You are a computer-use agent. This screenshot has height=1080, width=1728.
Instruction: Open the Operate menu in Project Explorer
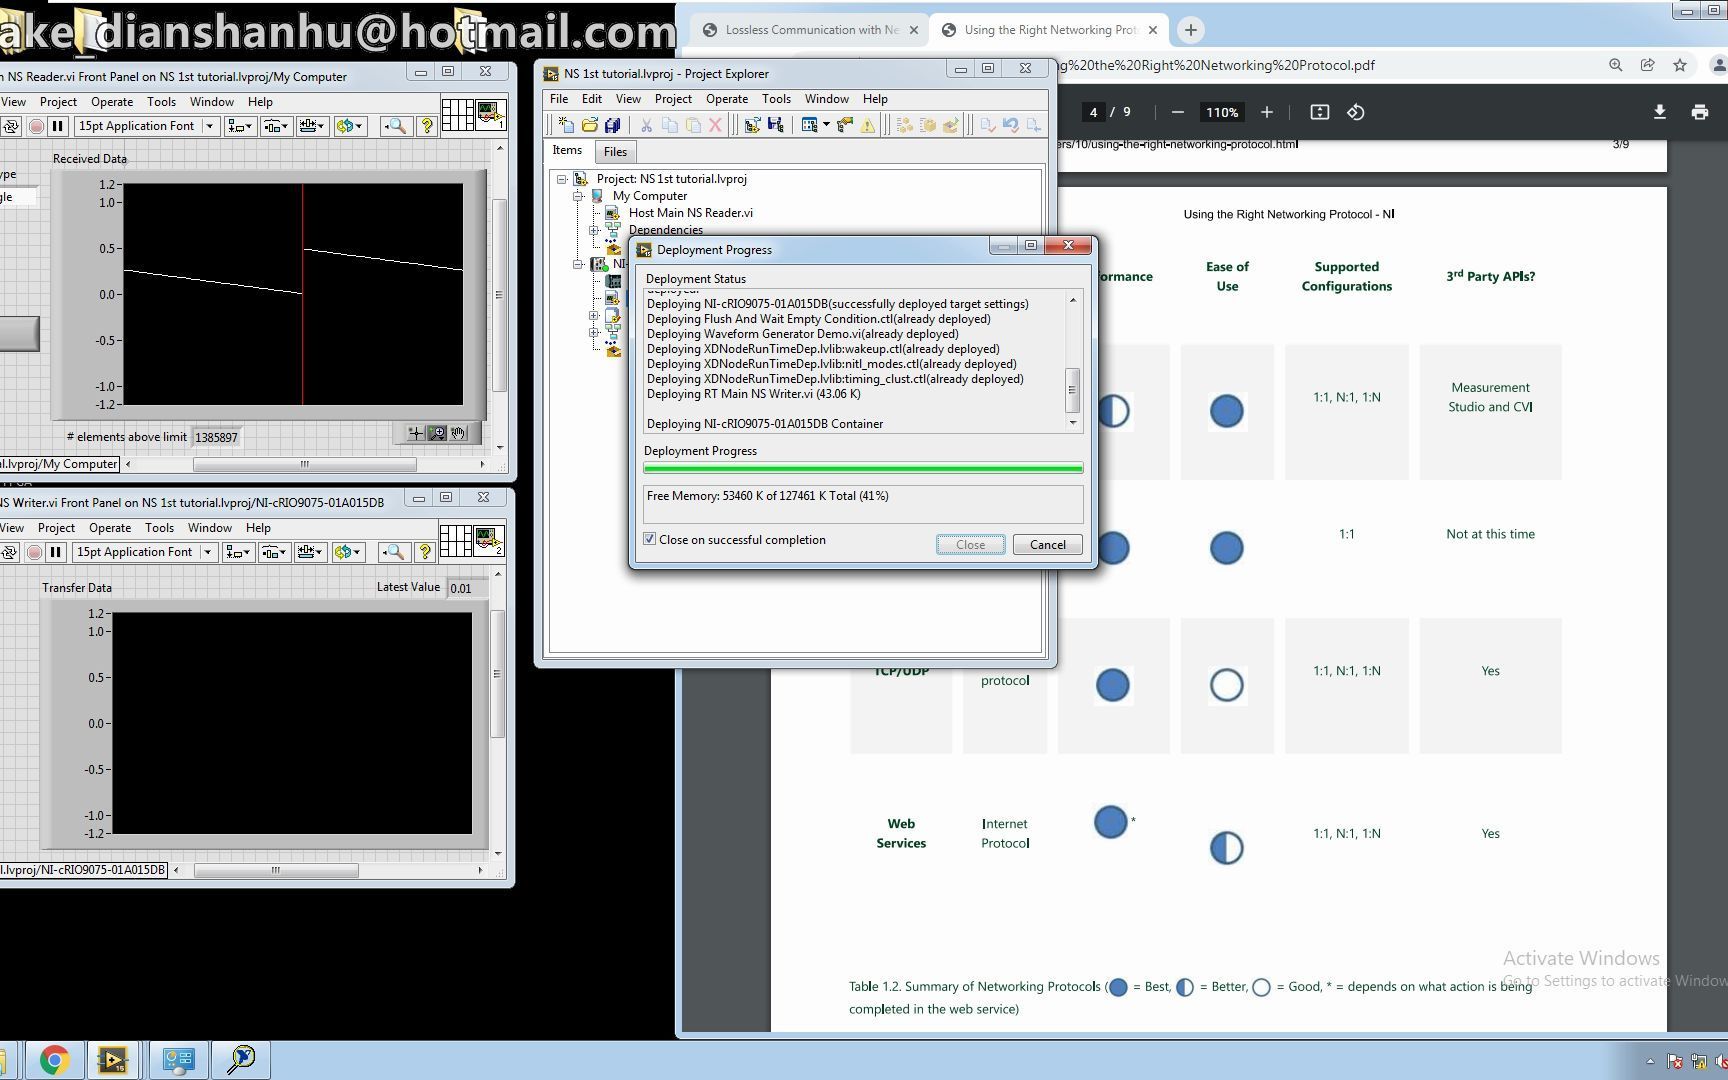pyautogui.click(x=726, y=98)
